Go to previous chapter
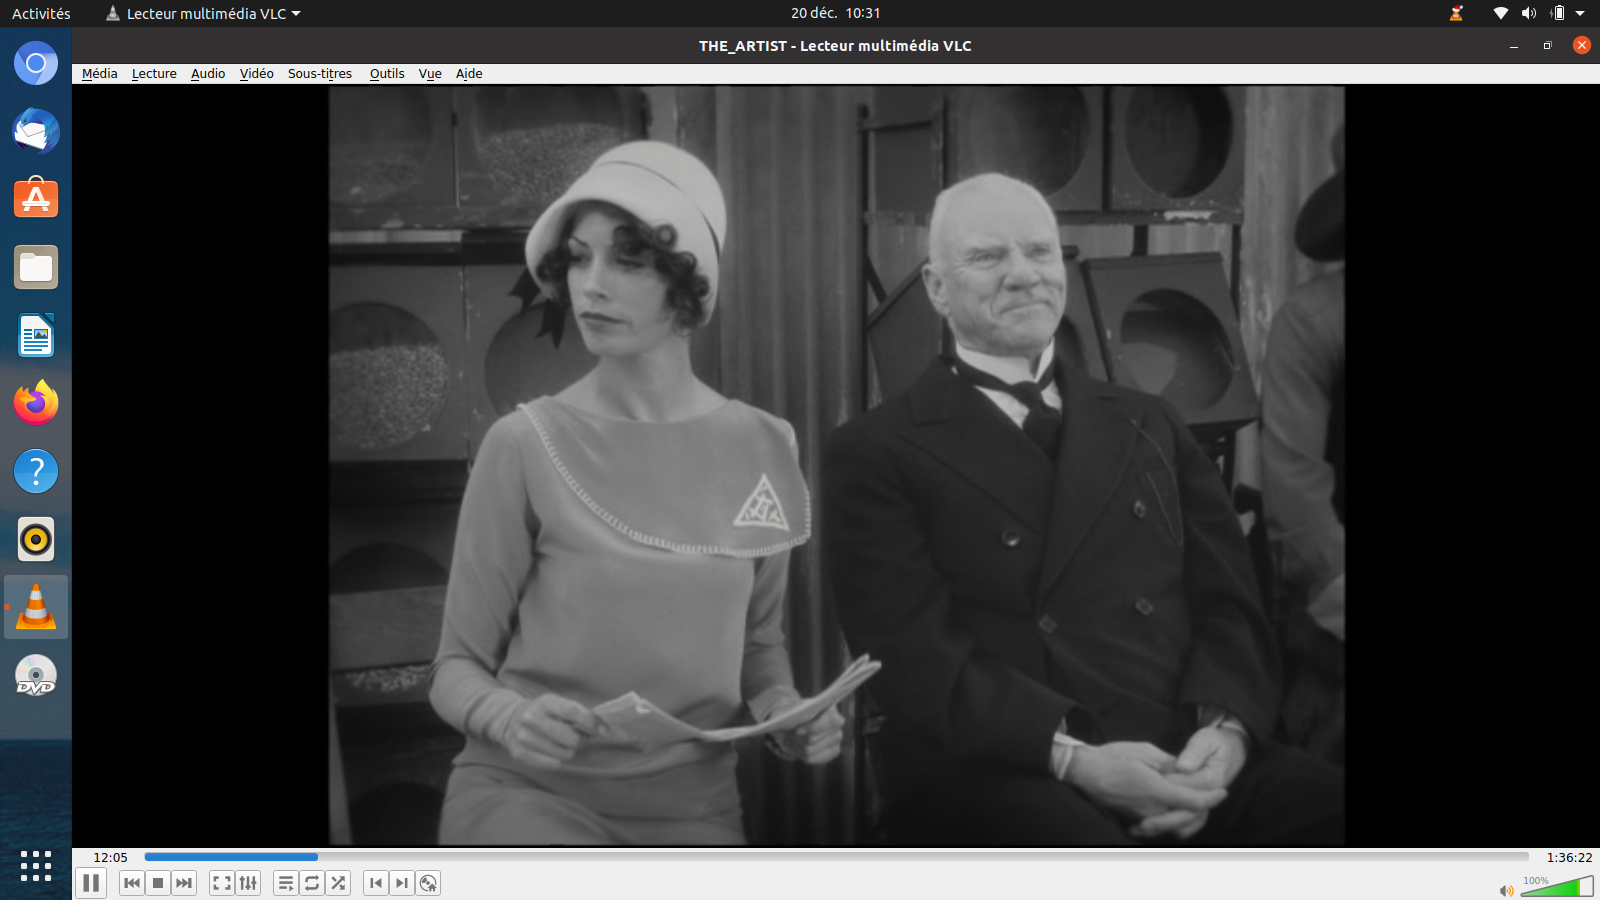The height and width of the screenshot is (900, 1600). pyautogui.click(x=376, y=883)
